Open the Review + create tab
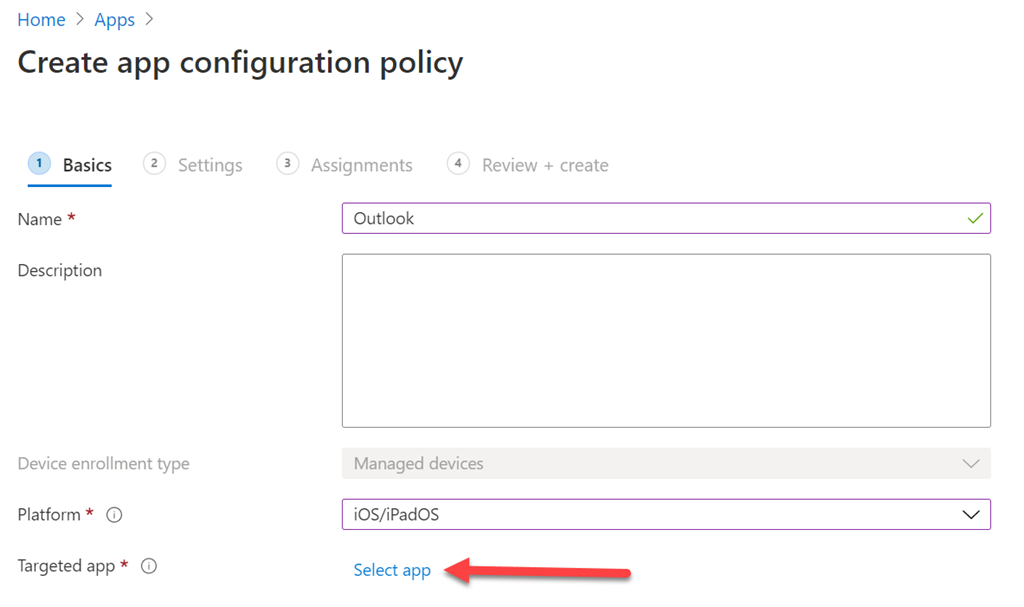This screenshot has width=1024, height=607. pyautogui.click(x=545, y=165)
